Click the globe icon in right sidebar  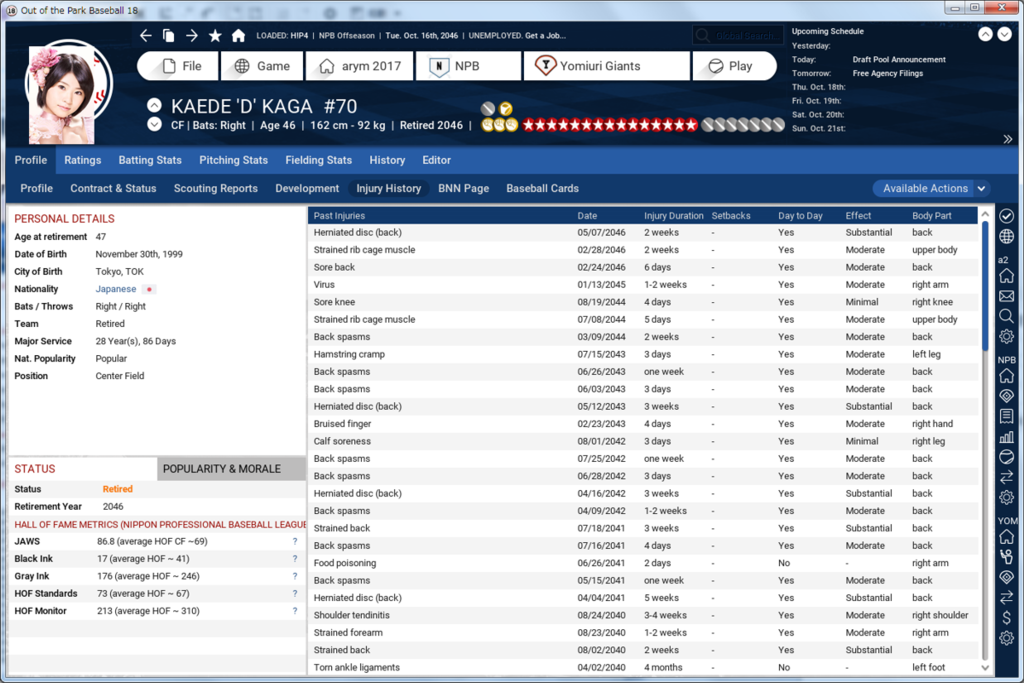pos(1006,236)
